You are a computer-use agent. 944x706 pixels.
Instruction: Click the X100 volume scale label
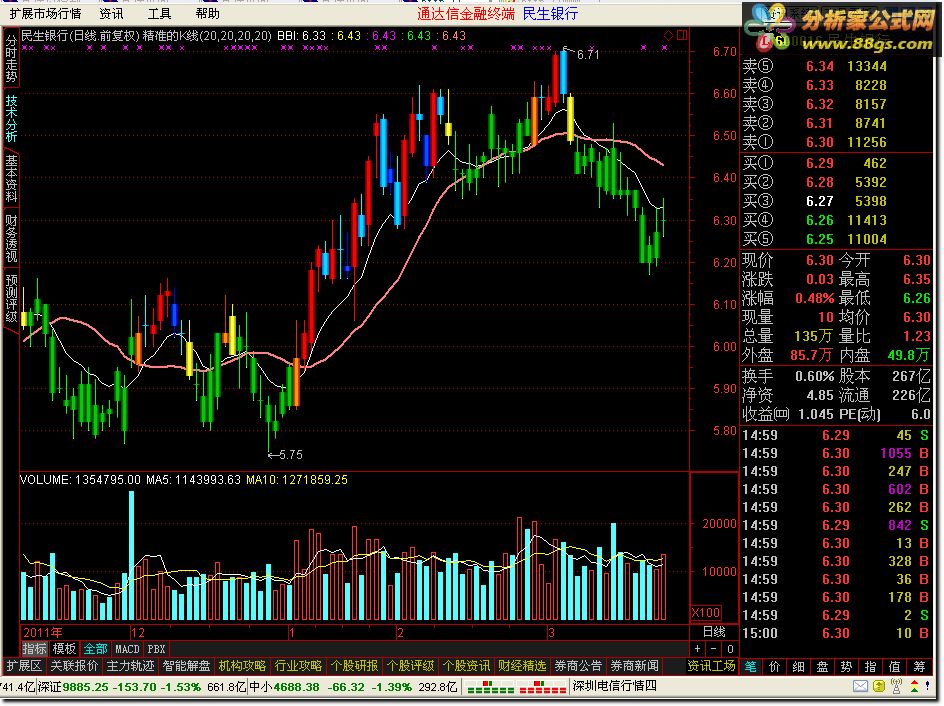pos(706,613)
